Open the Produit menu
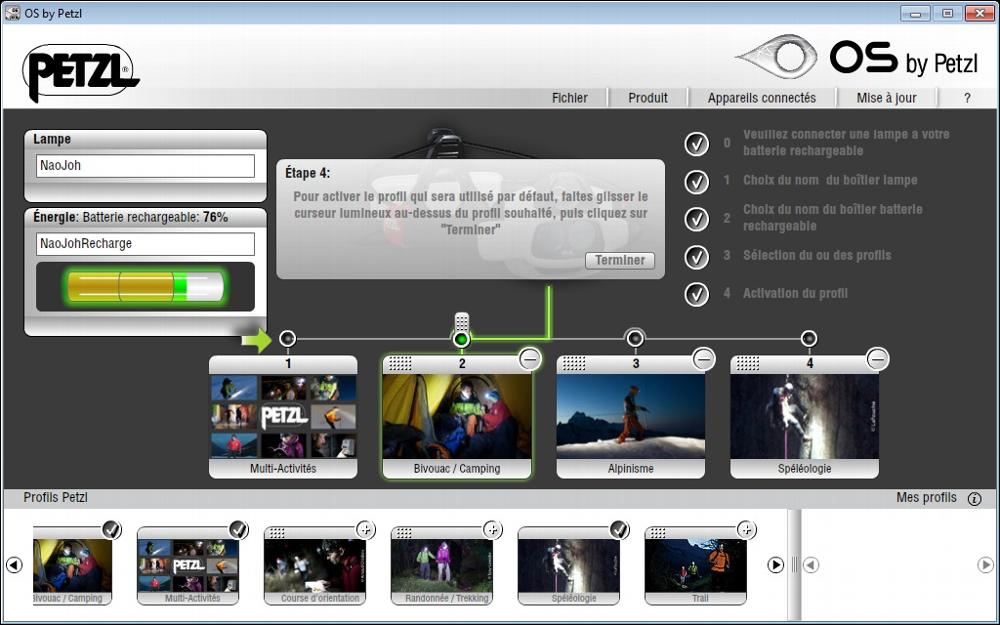 pos(648,98)
